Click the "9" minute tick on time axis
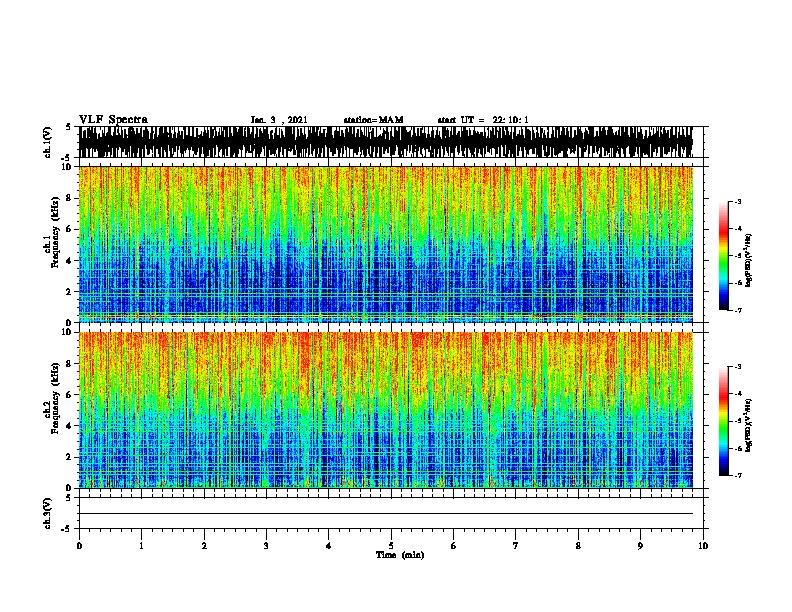The height and width of the screenshot is (612, 792). (x=640, y=546)
